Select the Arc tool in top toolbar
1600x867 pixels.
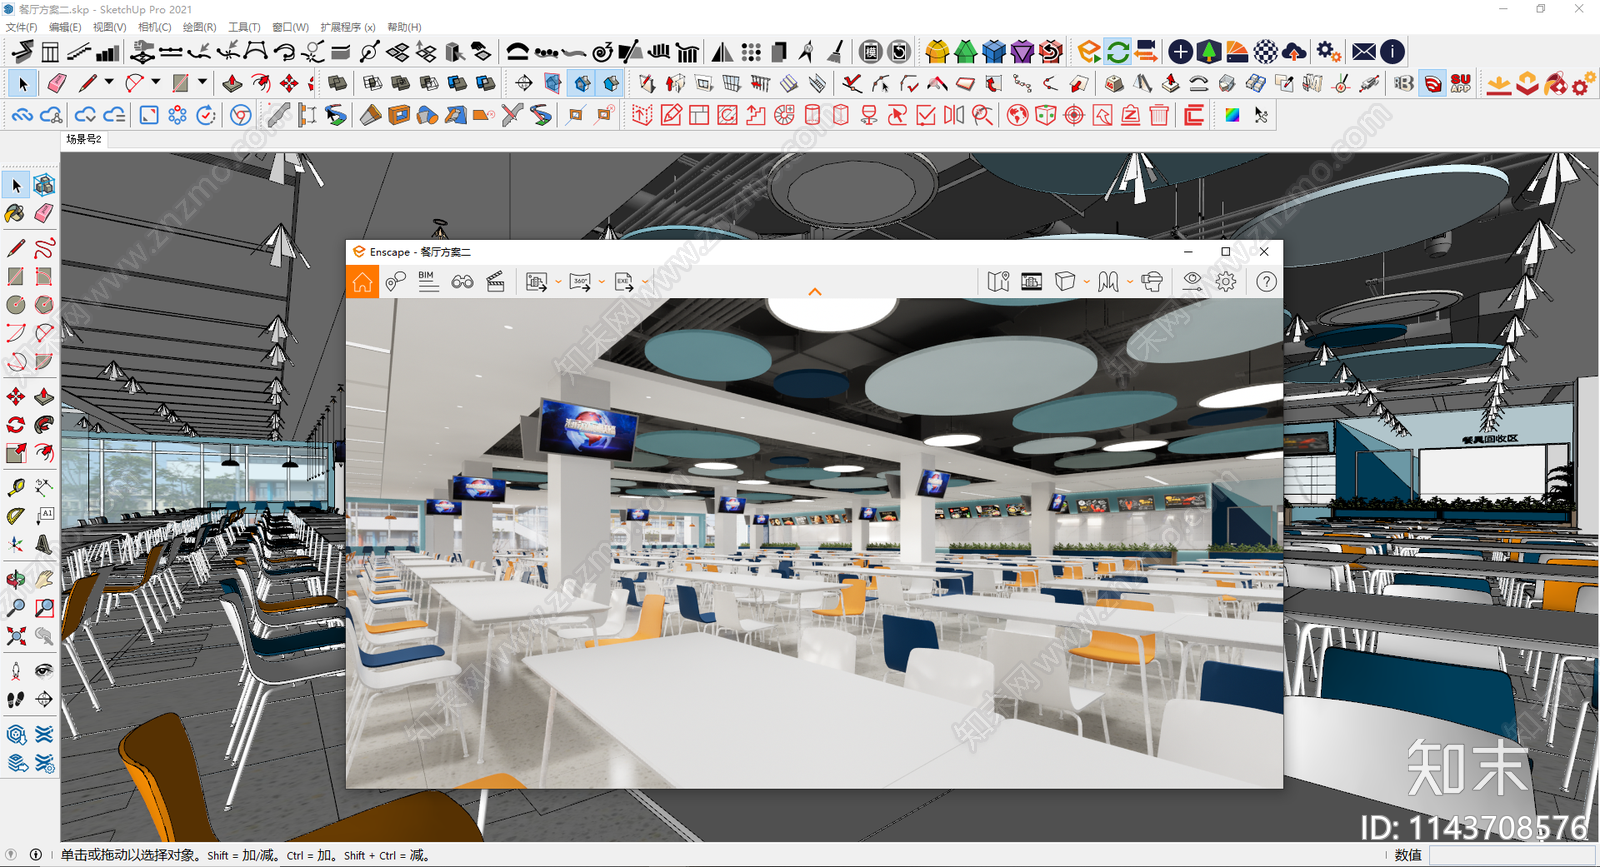click(134, 83)
